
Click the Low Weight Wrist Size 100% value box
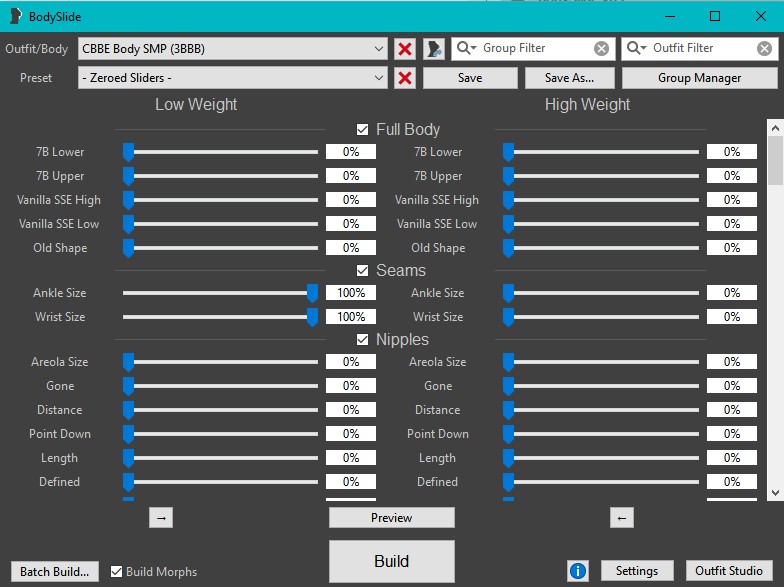pyautogui.click(x=351, y=317)
